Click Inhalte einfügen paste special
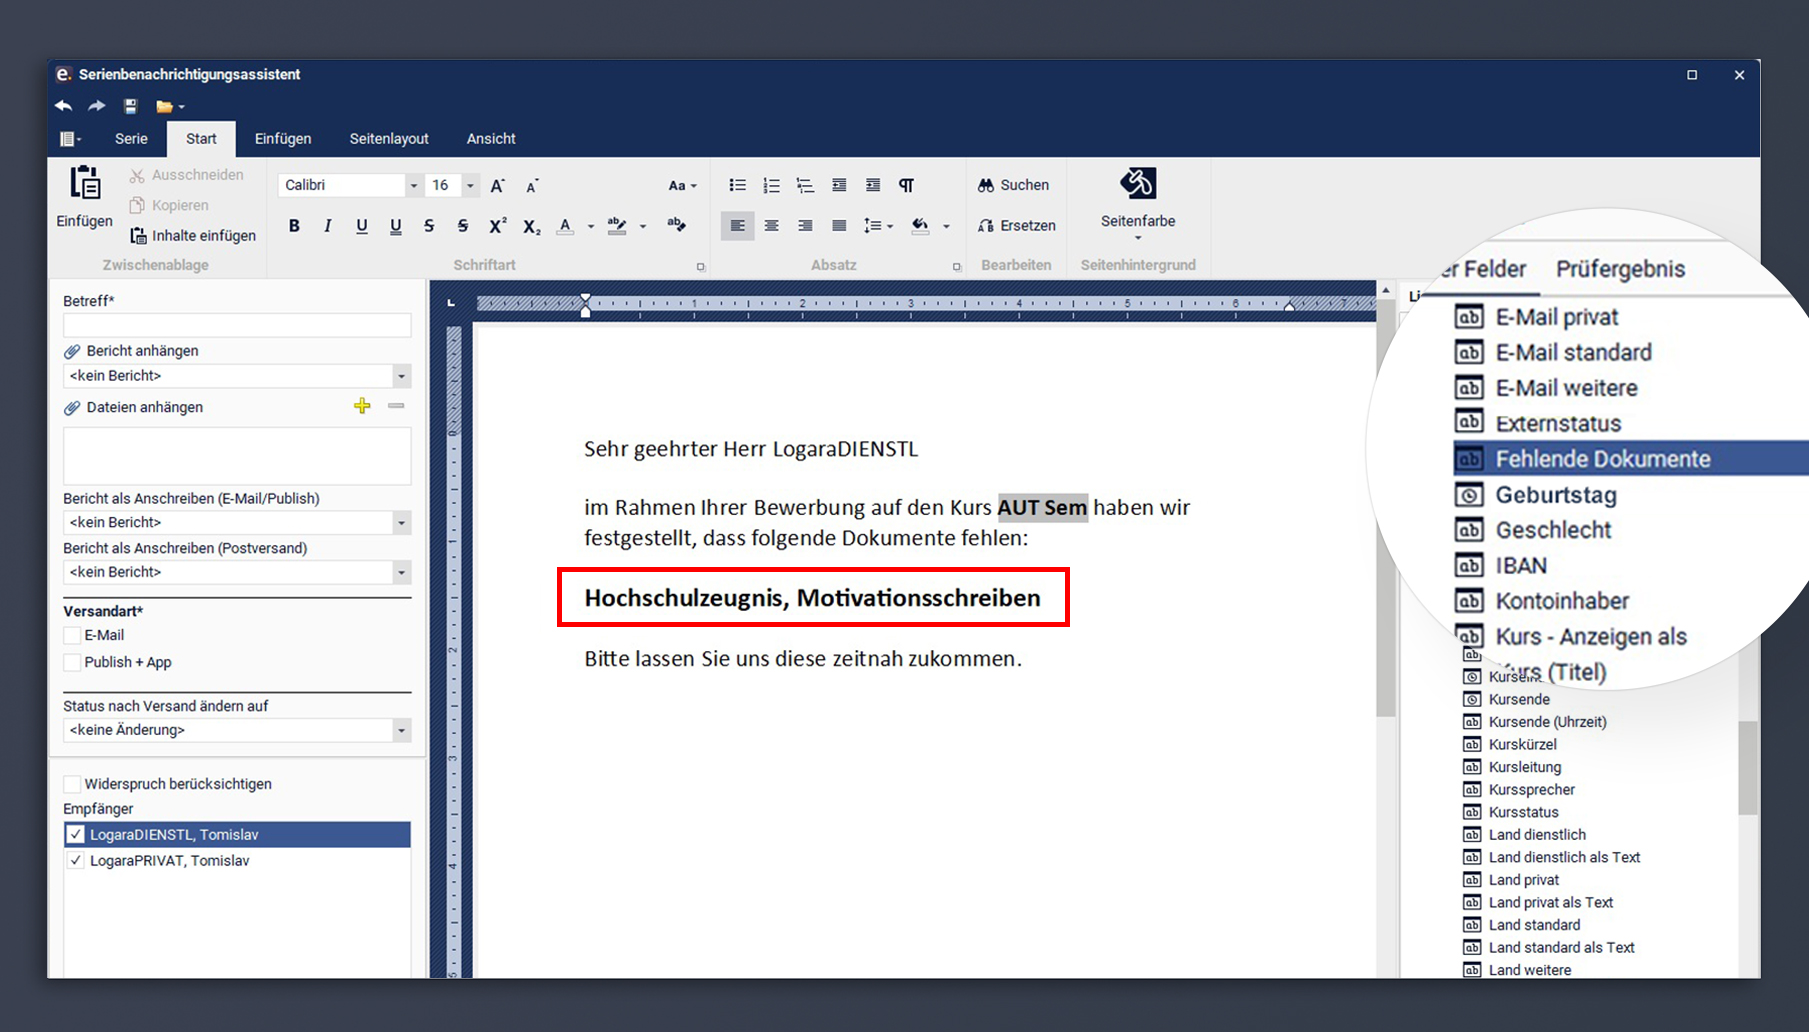The height and width of the screenshot is (1032, 1809). coord(193,236)
